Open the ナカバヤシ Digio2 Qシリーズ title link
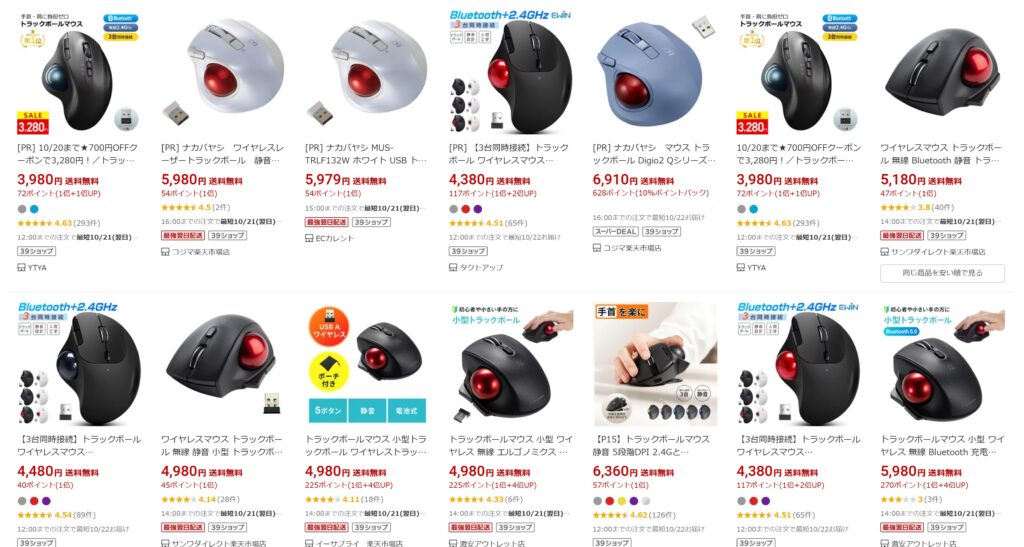Viewport: 1024px width, 547px height. (654, 154)
